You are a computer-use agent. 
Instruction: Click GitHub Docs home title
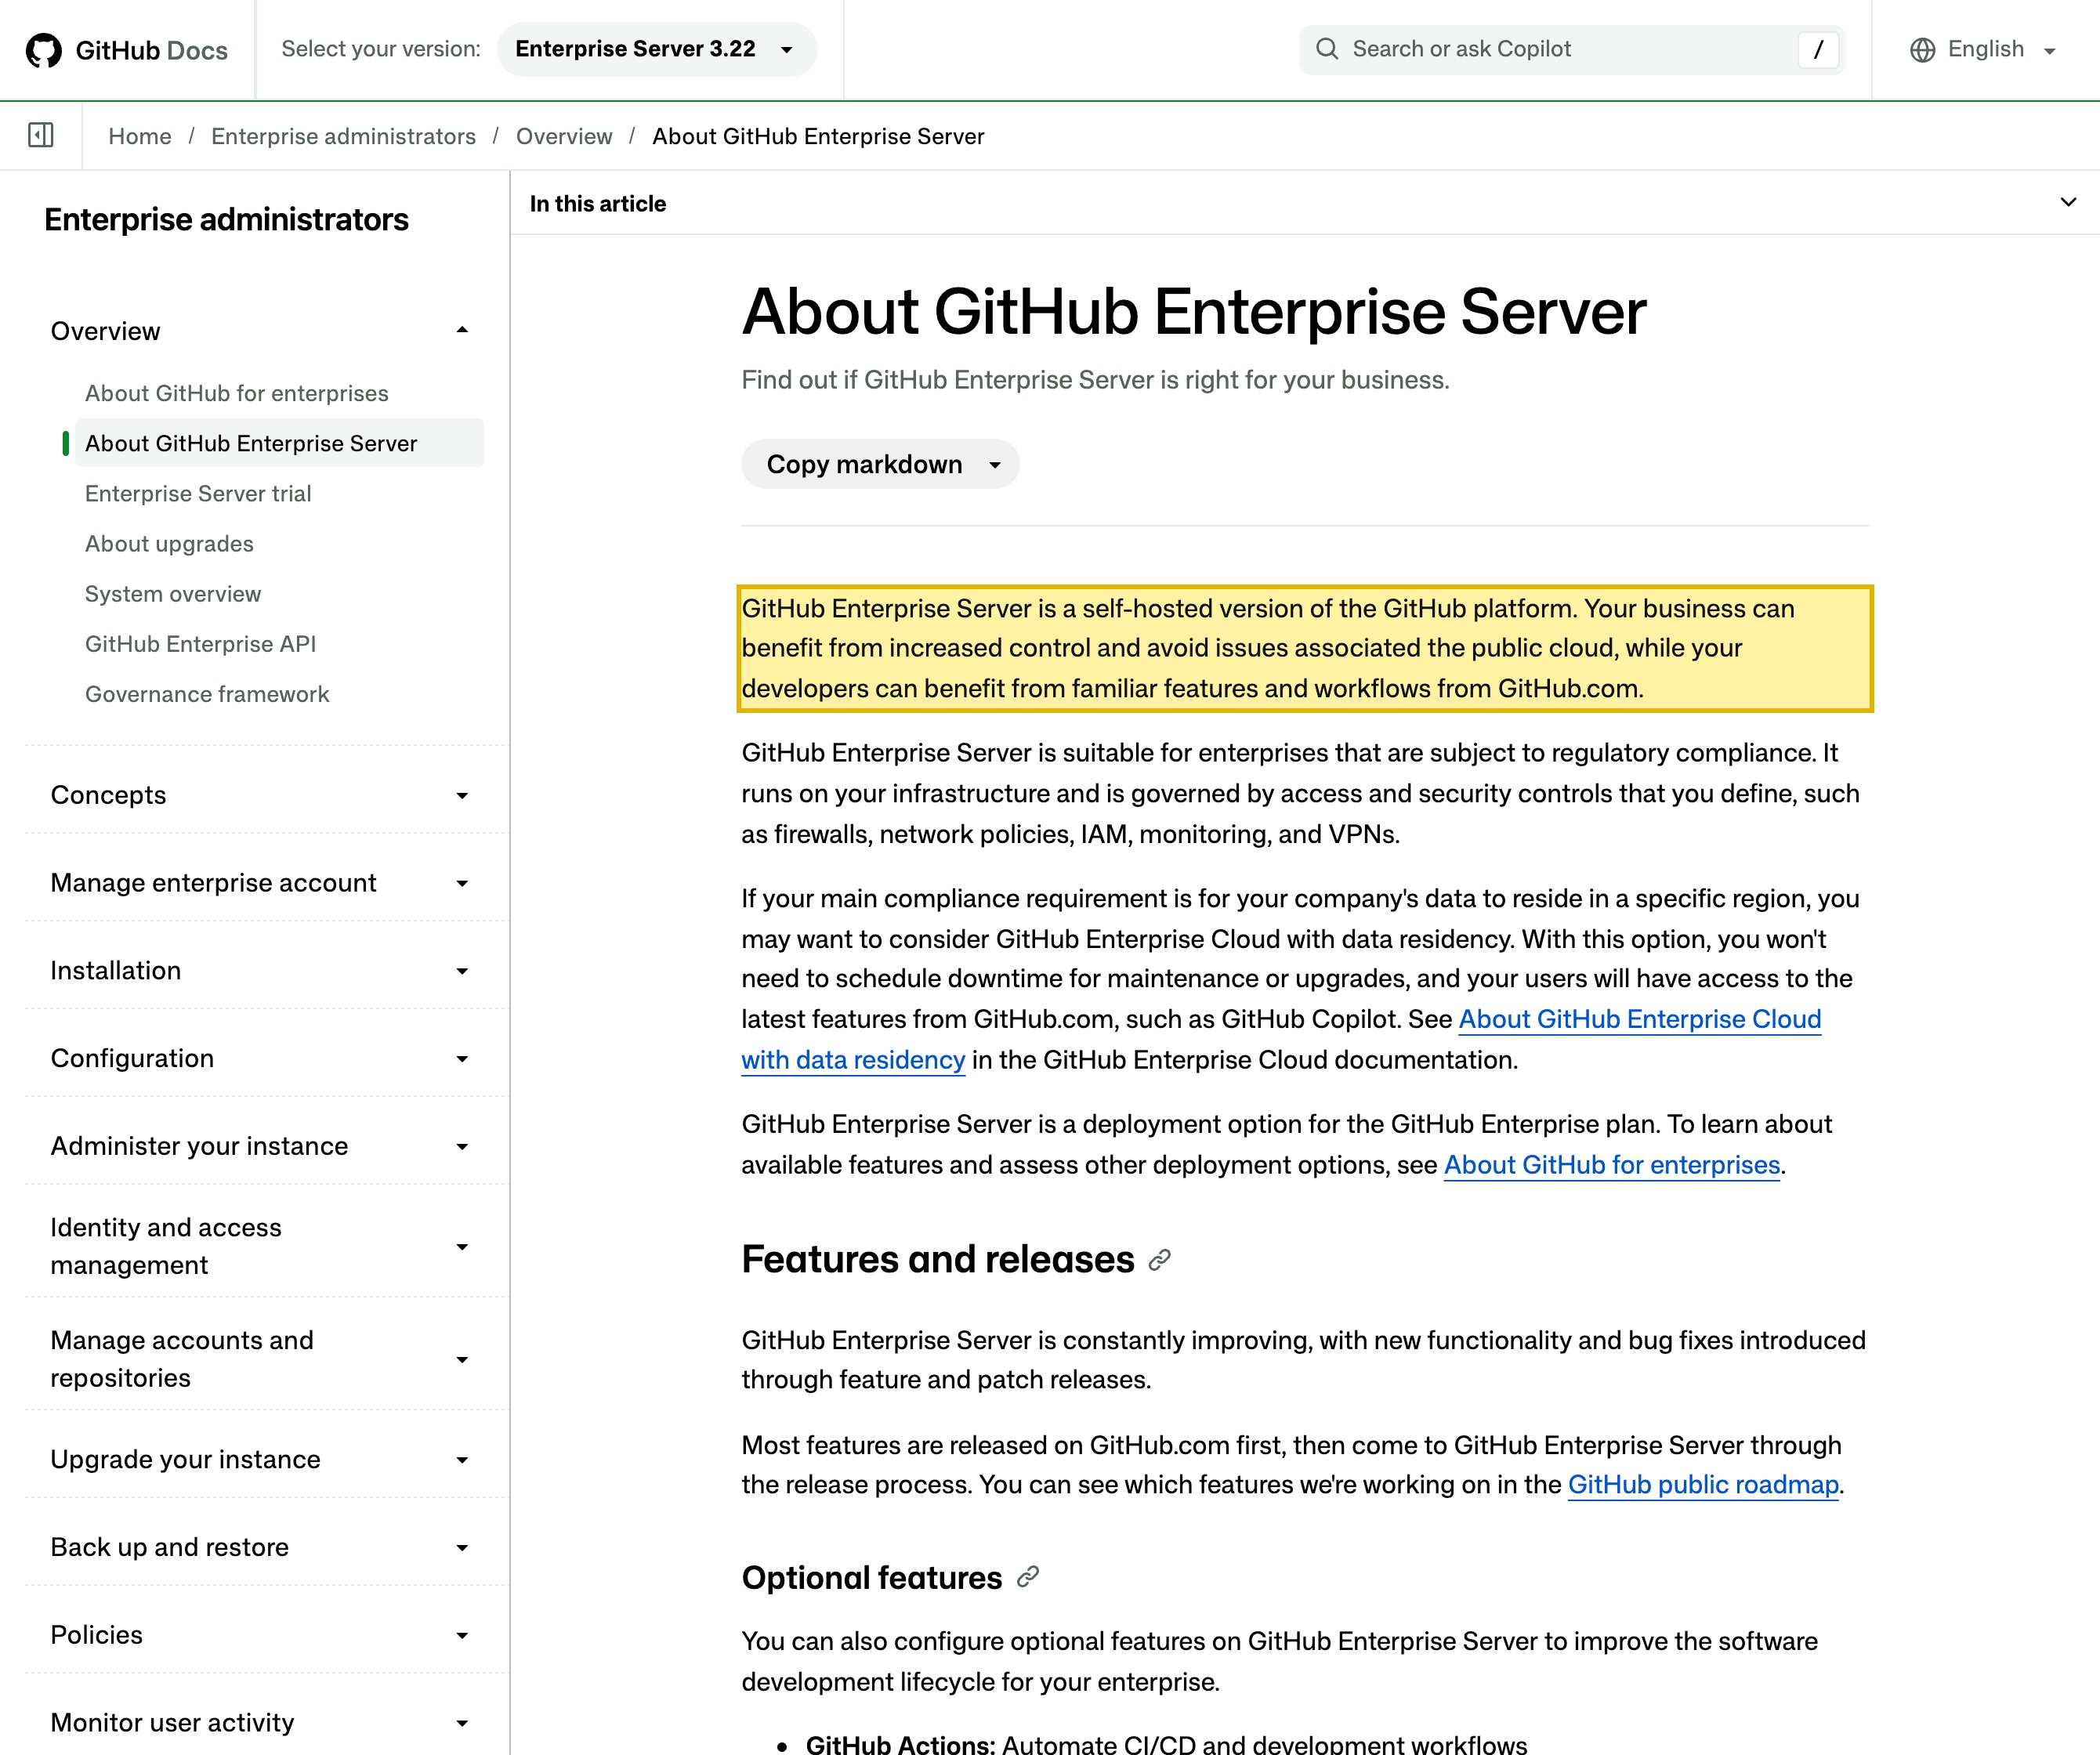tap(152, 50)
